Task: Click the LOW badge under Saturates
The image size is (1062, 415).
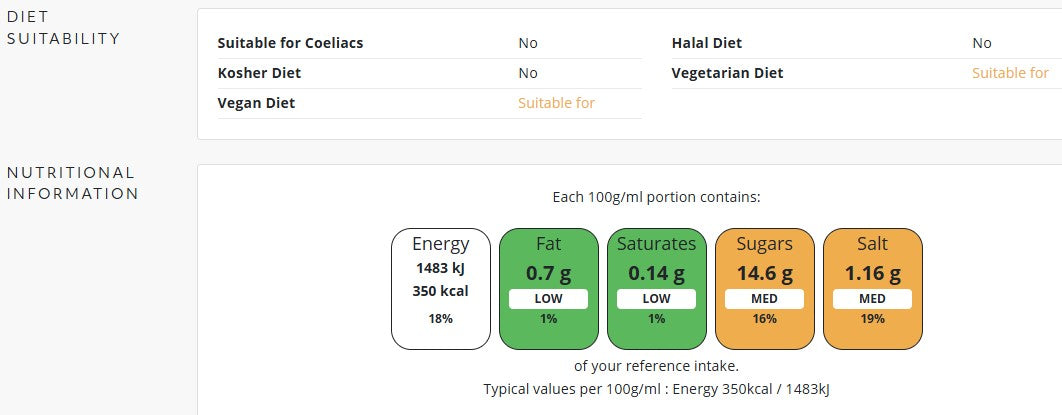Action: pos(656,299)
